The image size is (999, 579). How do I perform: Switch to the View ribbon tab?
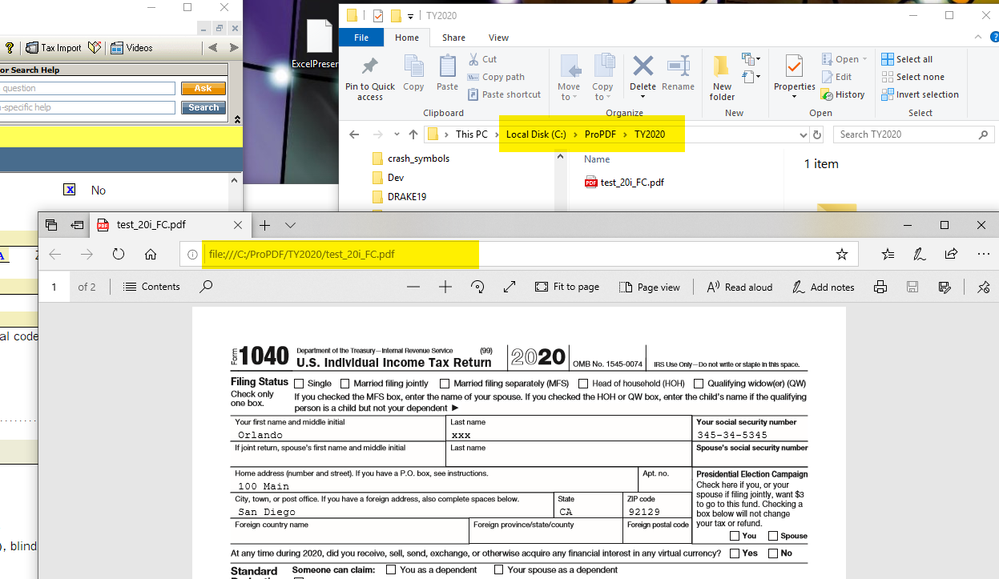[498, 38]
